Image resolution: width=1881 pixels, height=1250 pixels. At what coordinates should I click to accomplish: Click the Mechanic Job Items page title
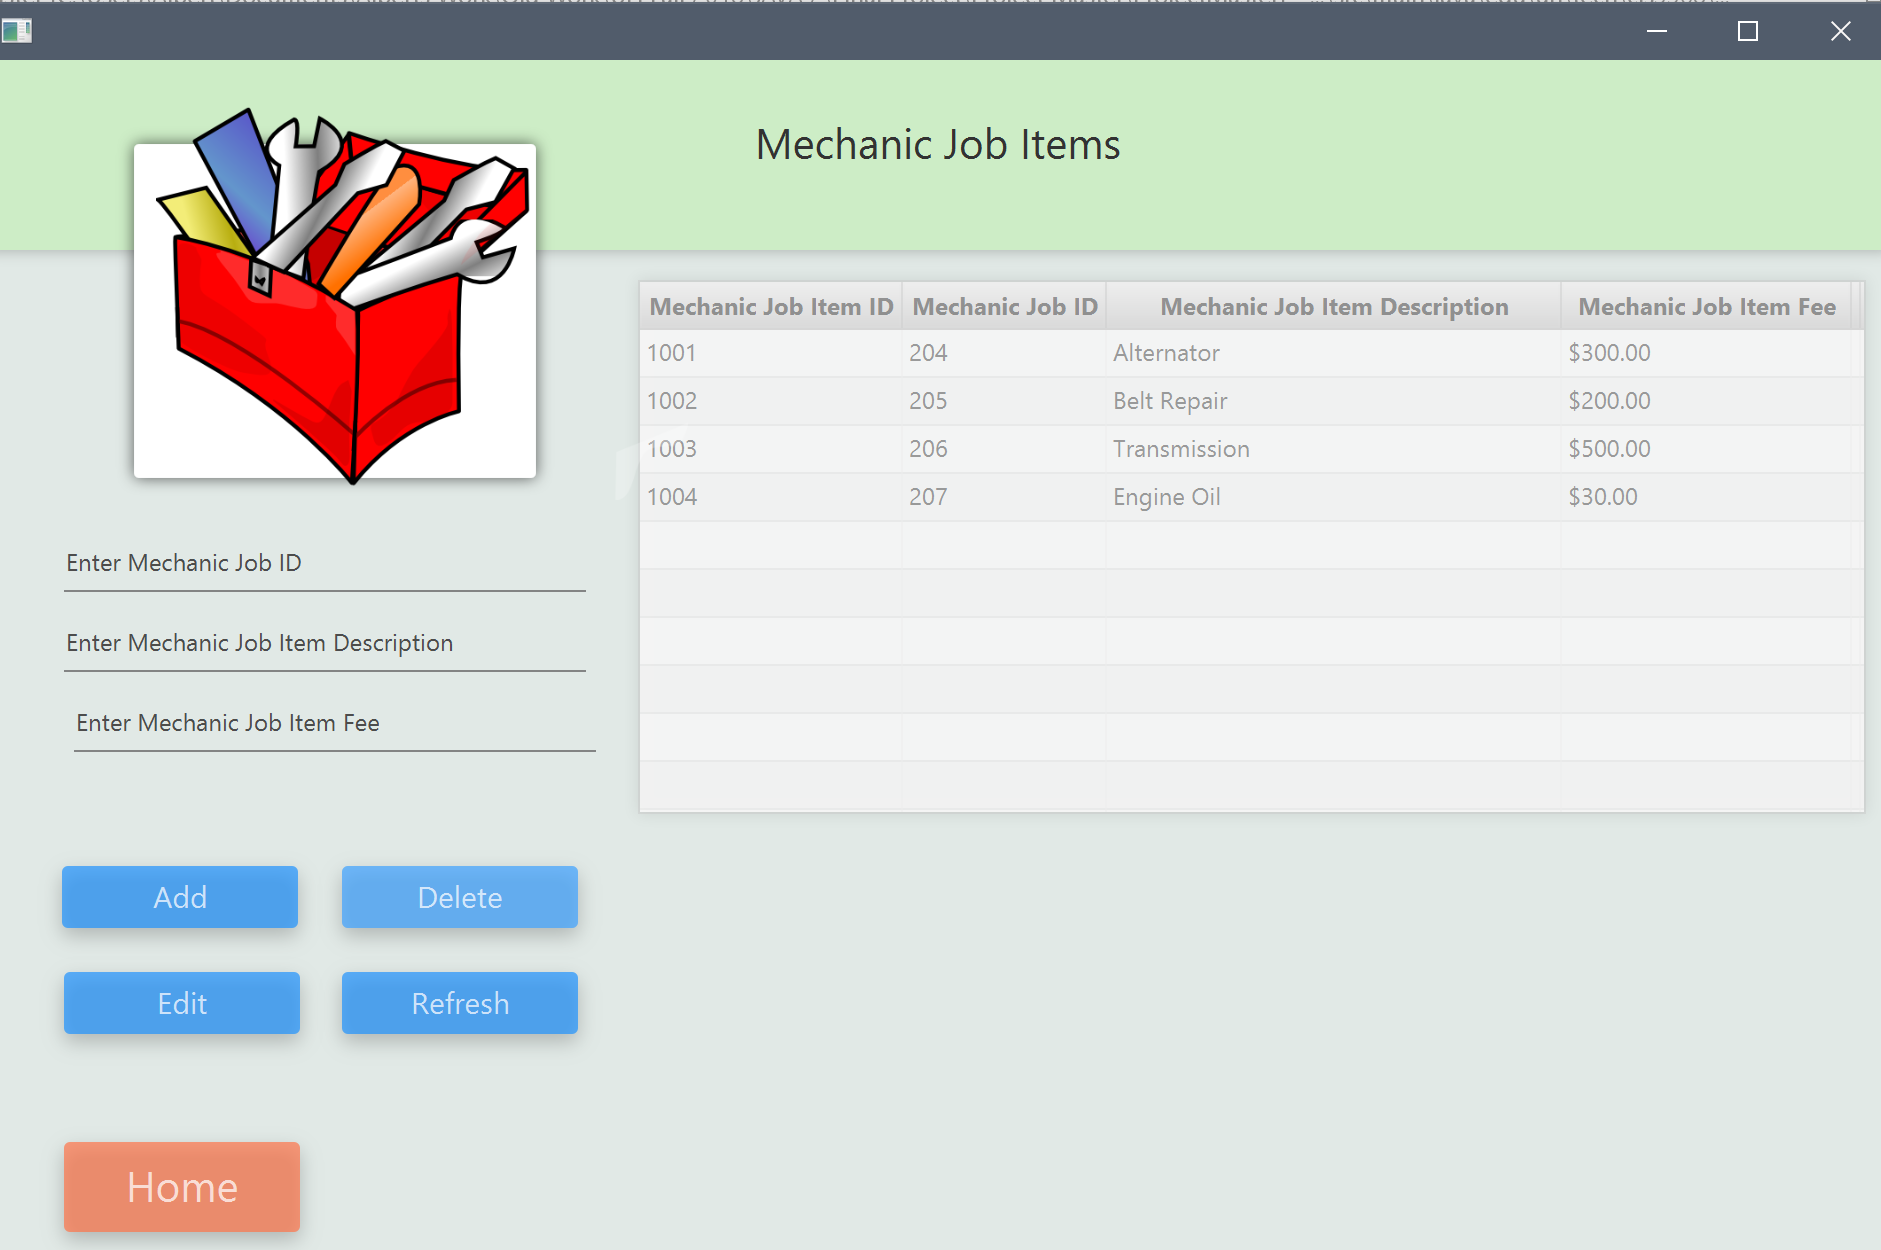[938, 145]
